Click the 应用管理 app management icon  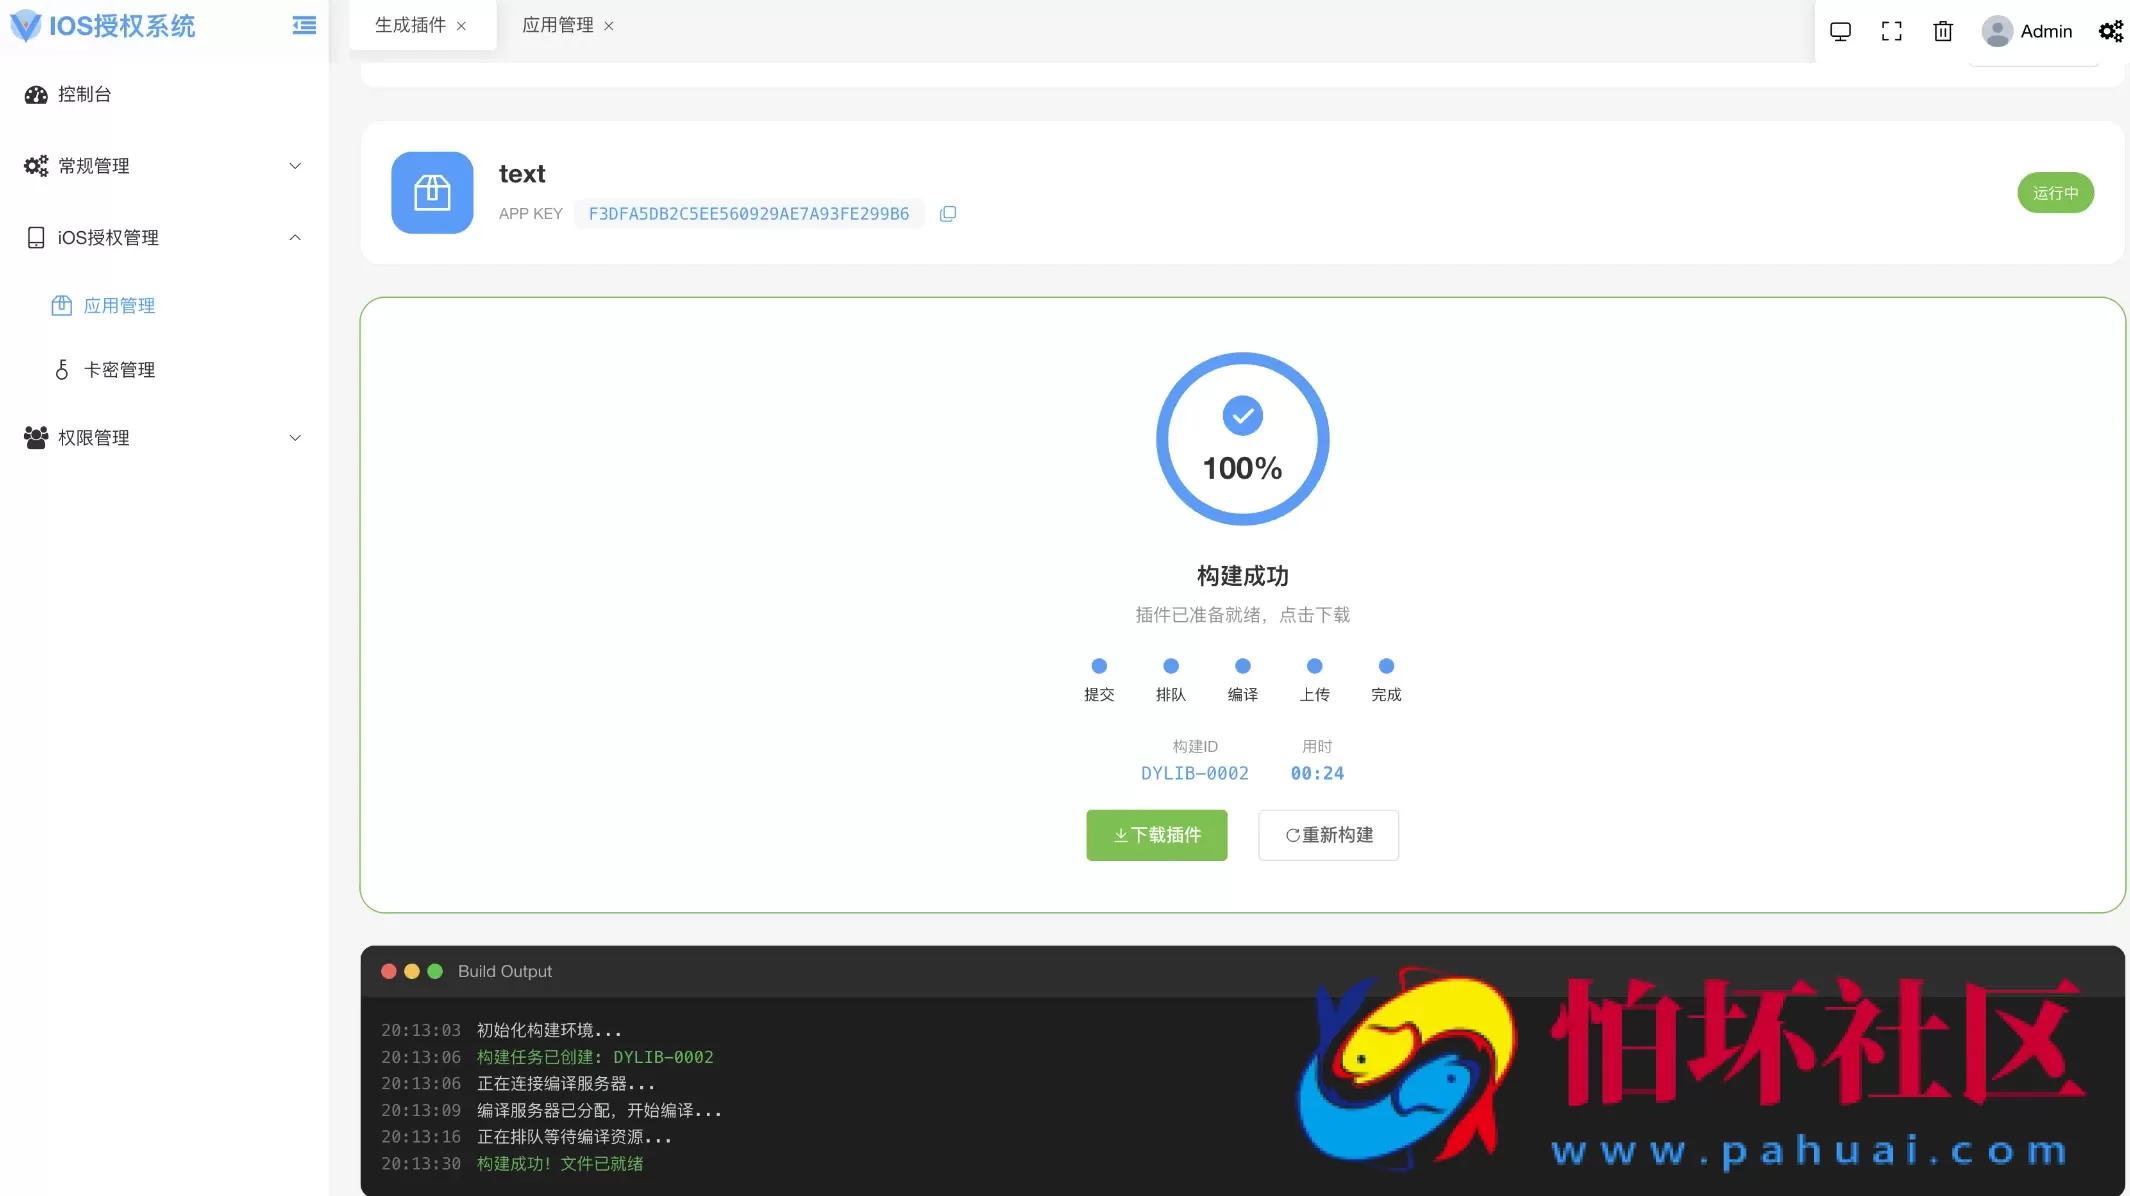(62, 305)
